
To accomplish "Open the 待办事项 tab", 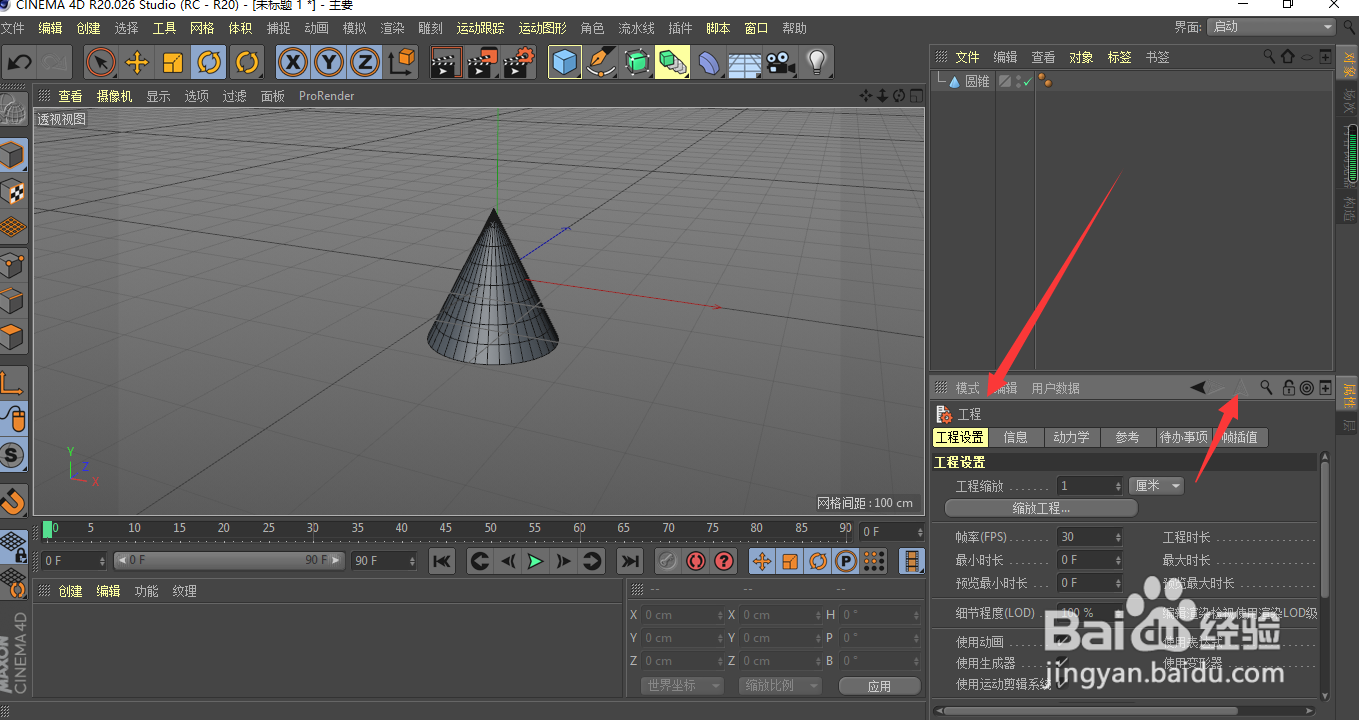I will click(x=1184, y=437).
